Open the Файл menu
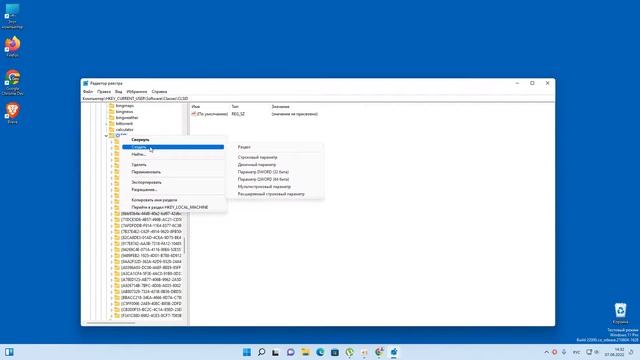Image resolution: width=640 pixels, height=360 pixels. pos(88,92)
